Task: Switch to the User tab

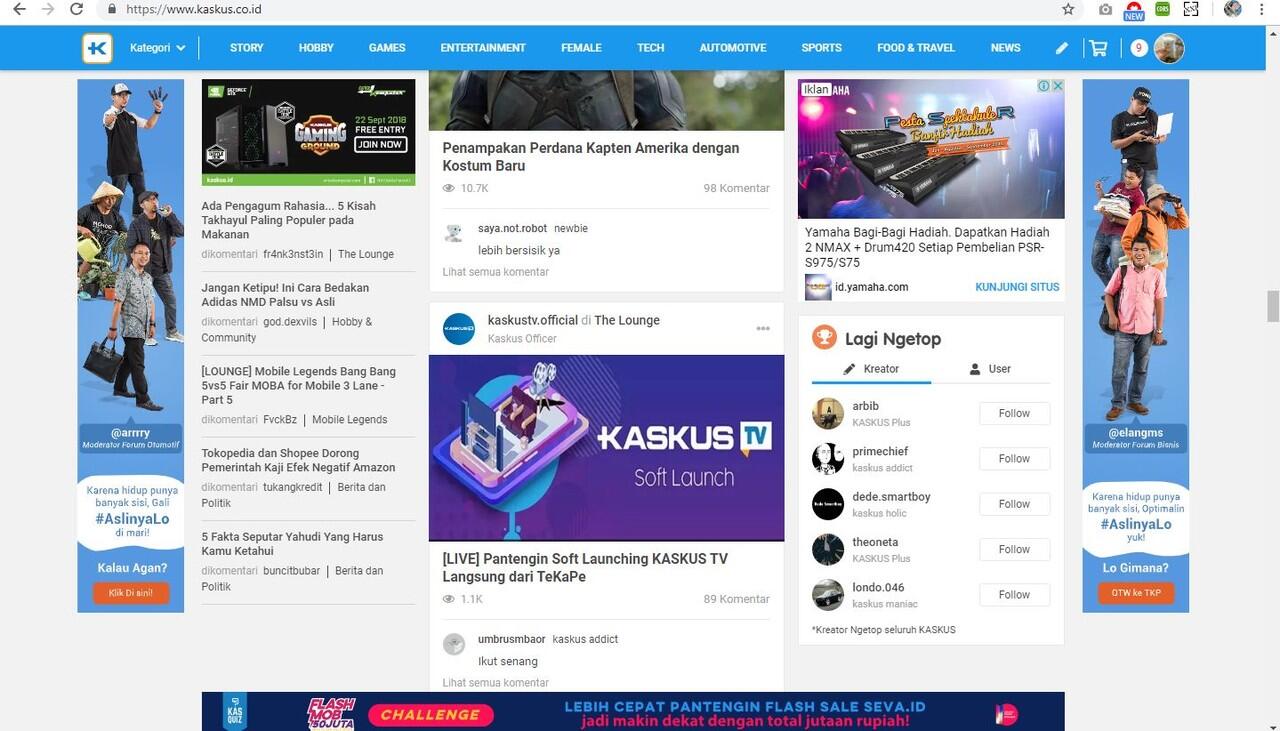Action: (990, 369)
